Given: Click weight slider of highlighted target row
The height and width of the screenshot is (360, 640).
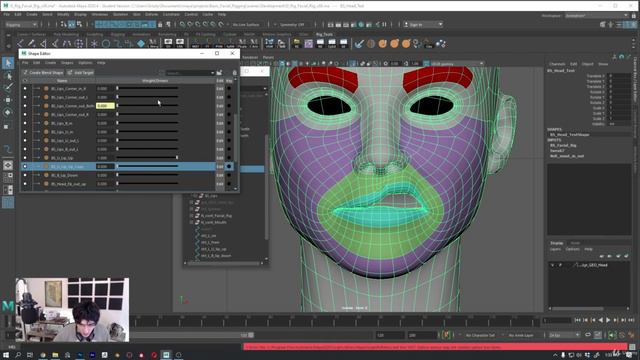Looking at the screenshot, I should 147,166.
